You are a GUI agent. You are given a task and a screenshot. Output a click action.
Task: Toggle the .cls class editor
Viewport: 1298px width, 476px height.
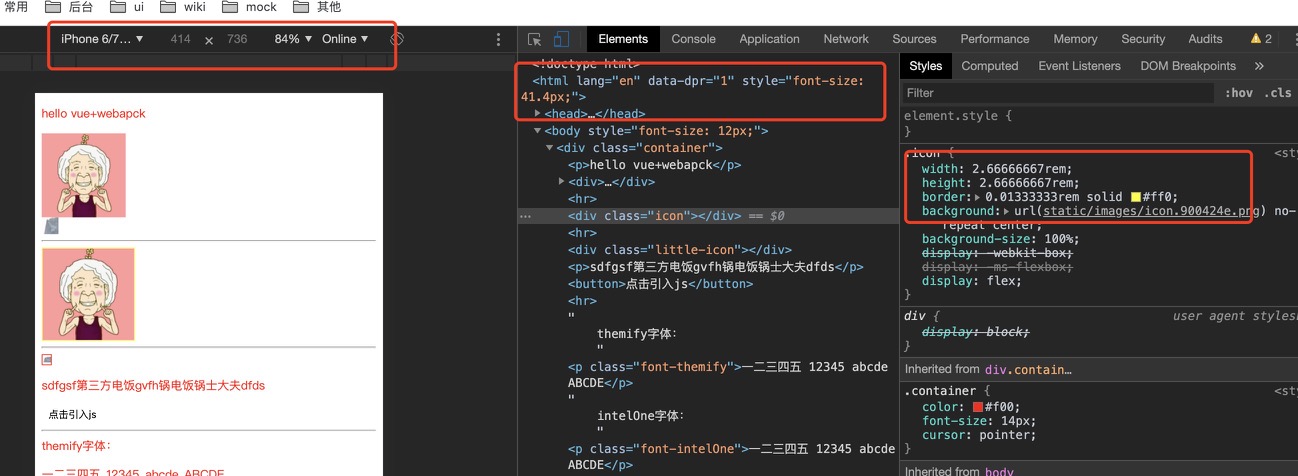[1277, 93]
